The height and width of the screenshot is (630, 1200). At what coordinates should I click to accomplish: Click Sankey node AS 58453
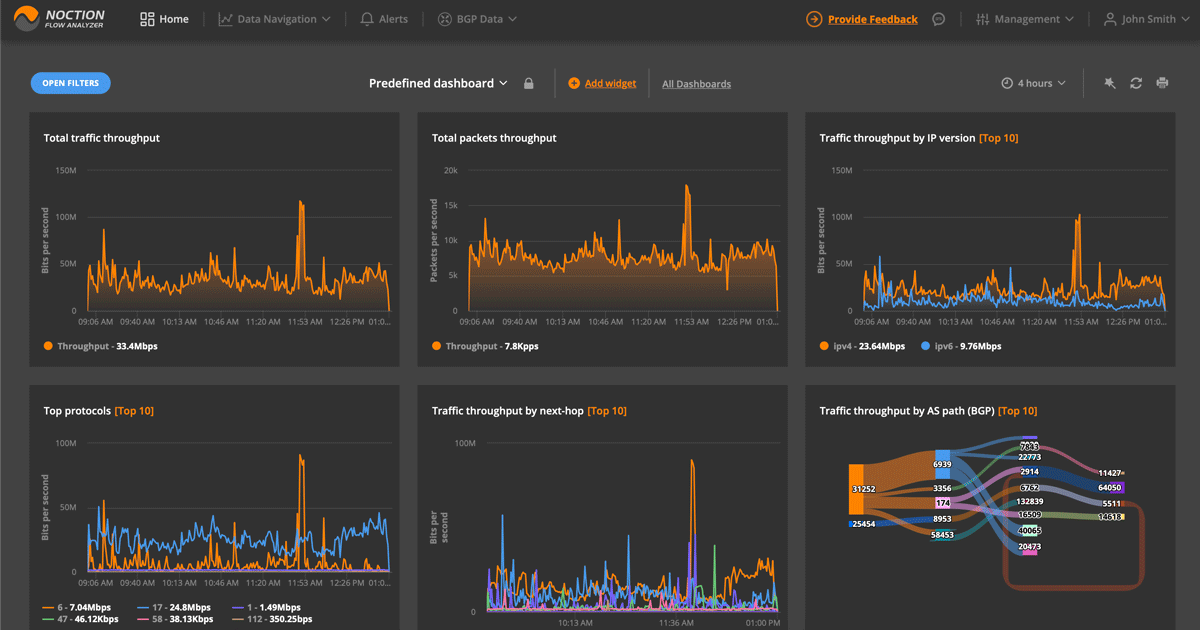click(x=942, y=534)
